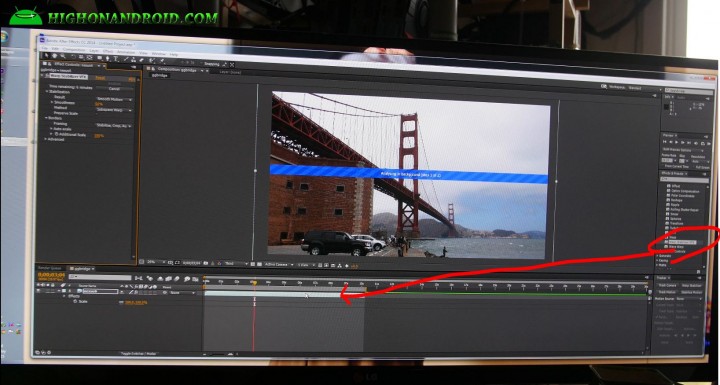Click the Play button in Preview panel
720x385 pixels.
tap(676, 142)
